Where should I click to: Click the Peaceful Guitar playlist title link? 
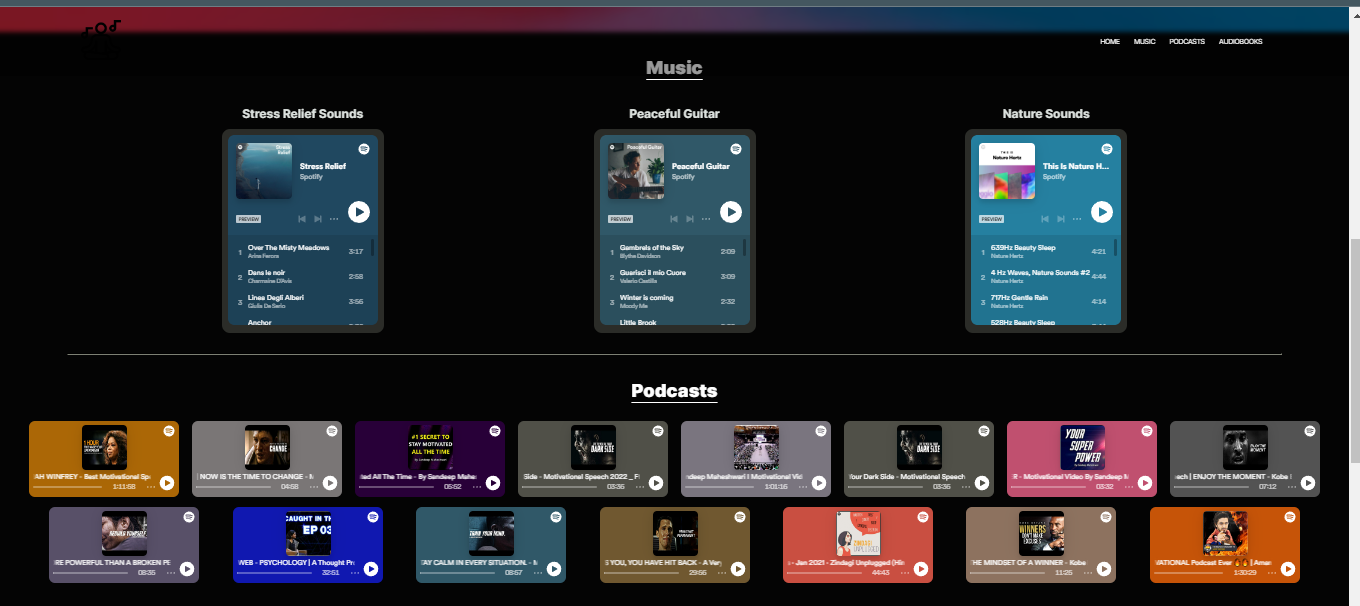[701, 167]
